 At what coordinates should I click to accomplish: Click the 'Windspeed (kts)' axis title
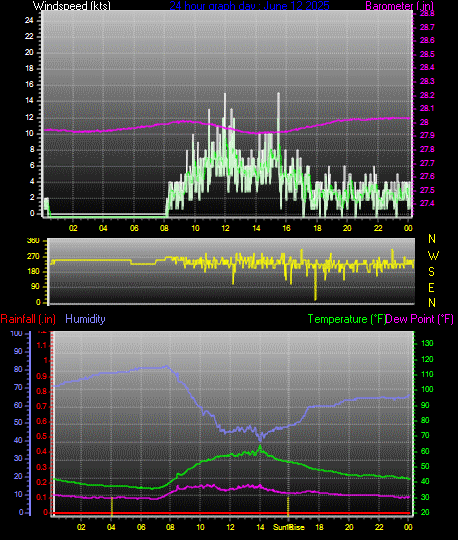[72, 6]
